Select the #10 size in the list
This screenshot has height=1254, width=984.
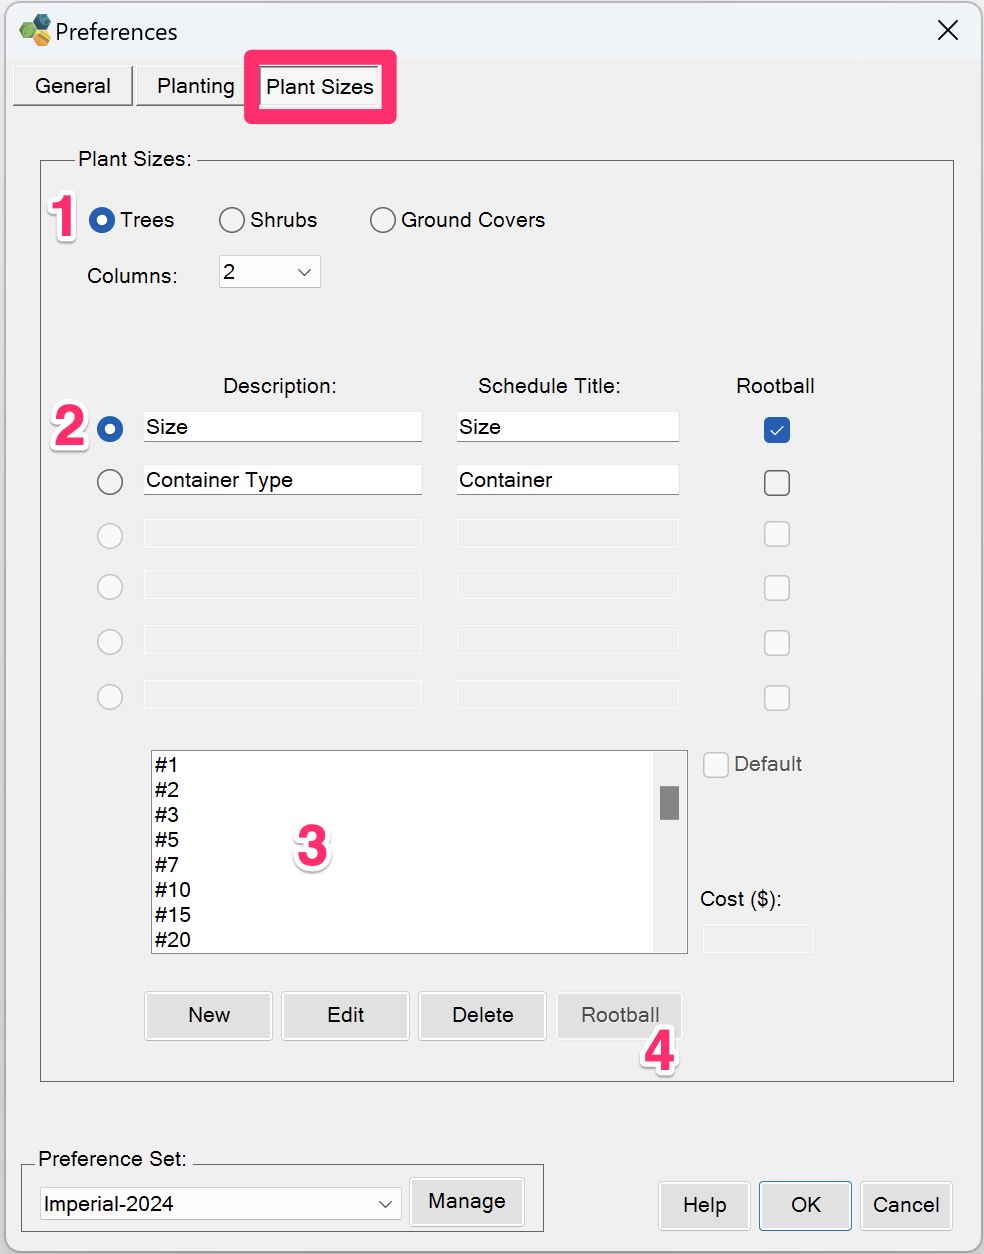click(x=173, y=890)
